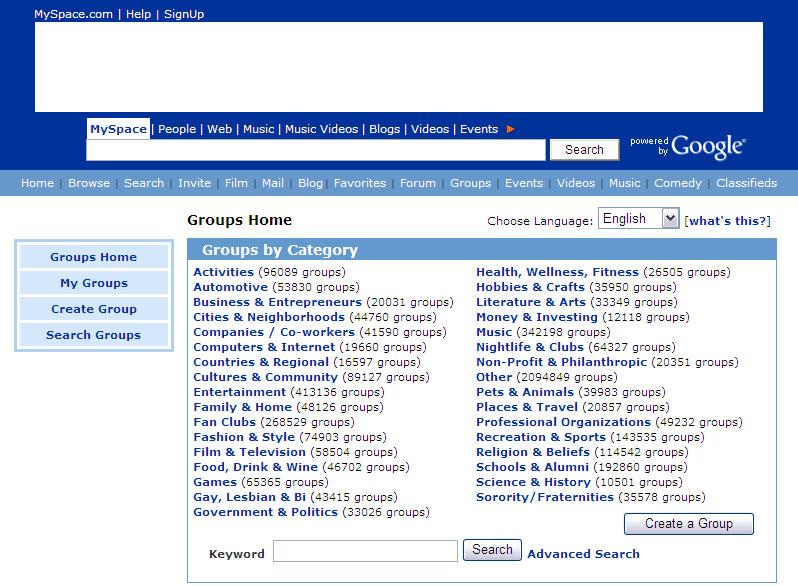Open Forum in navigation bar
The height and width of the screenshot is (586, 798).
[417, 183]
